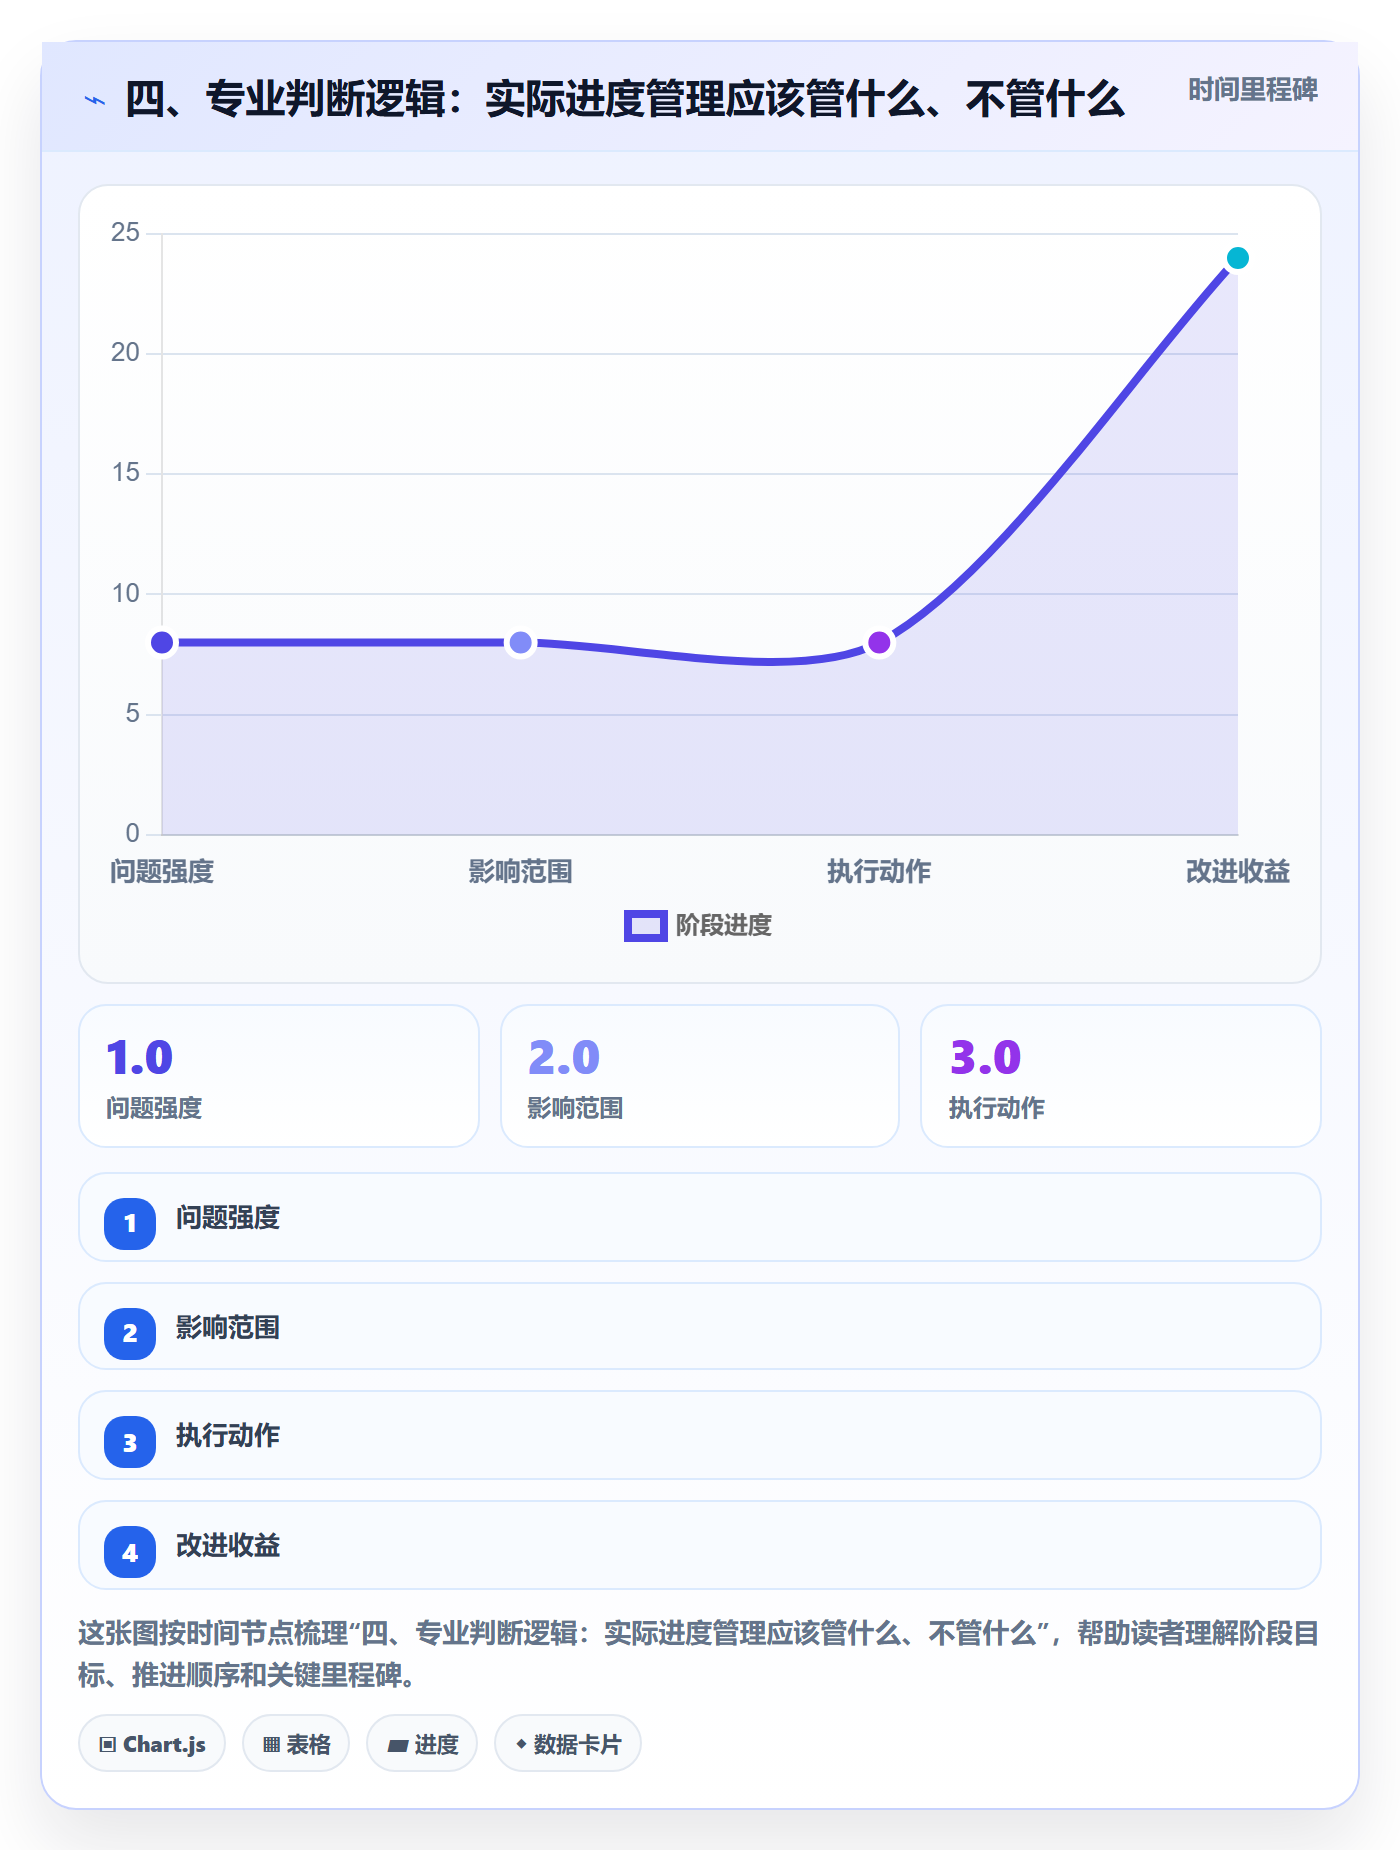Click the 25 value on the vertical axis
The height and width of the screenshot is (1850, 1400).
coord(125,233)
